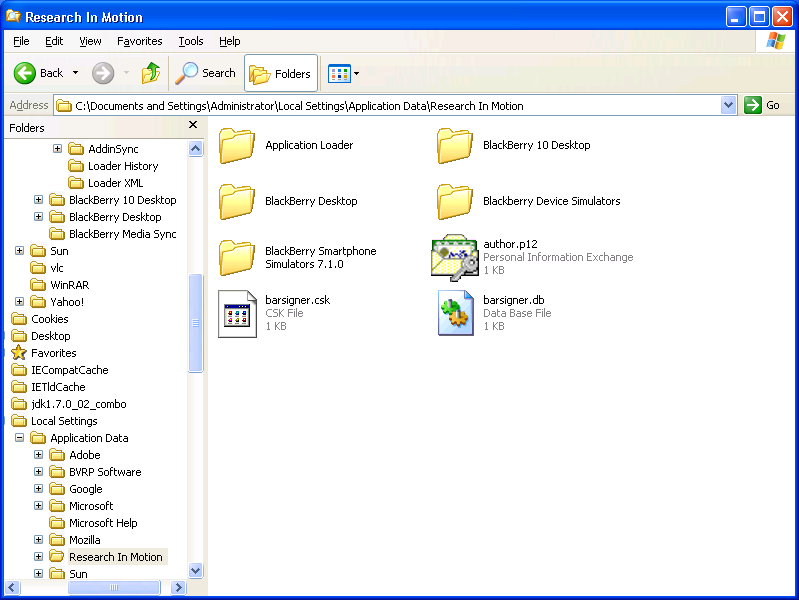Viewport: 799px width, 600px height.
Task: Click the Windows flag logo
Action: (x=775, y=41)
